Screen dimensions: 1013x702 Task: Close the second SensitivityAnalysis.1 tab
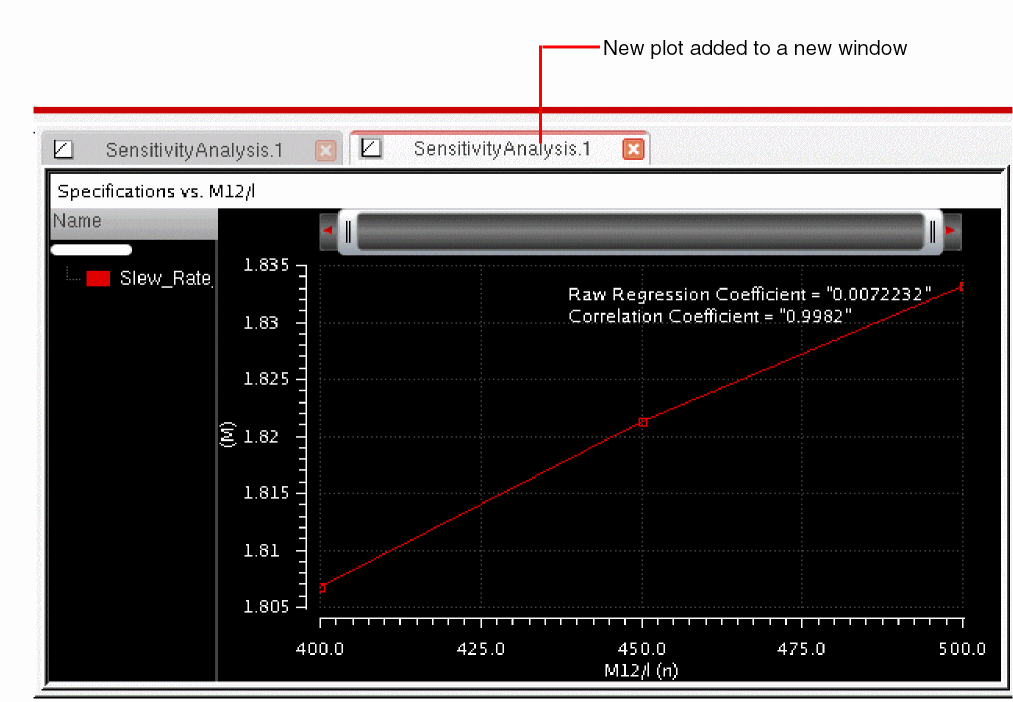[x=633, y=149]
